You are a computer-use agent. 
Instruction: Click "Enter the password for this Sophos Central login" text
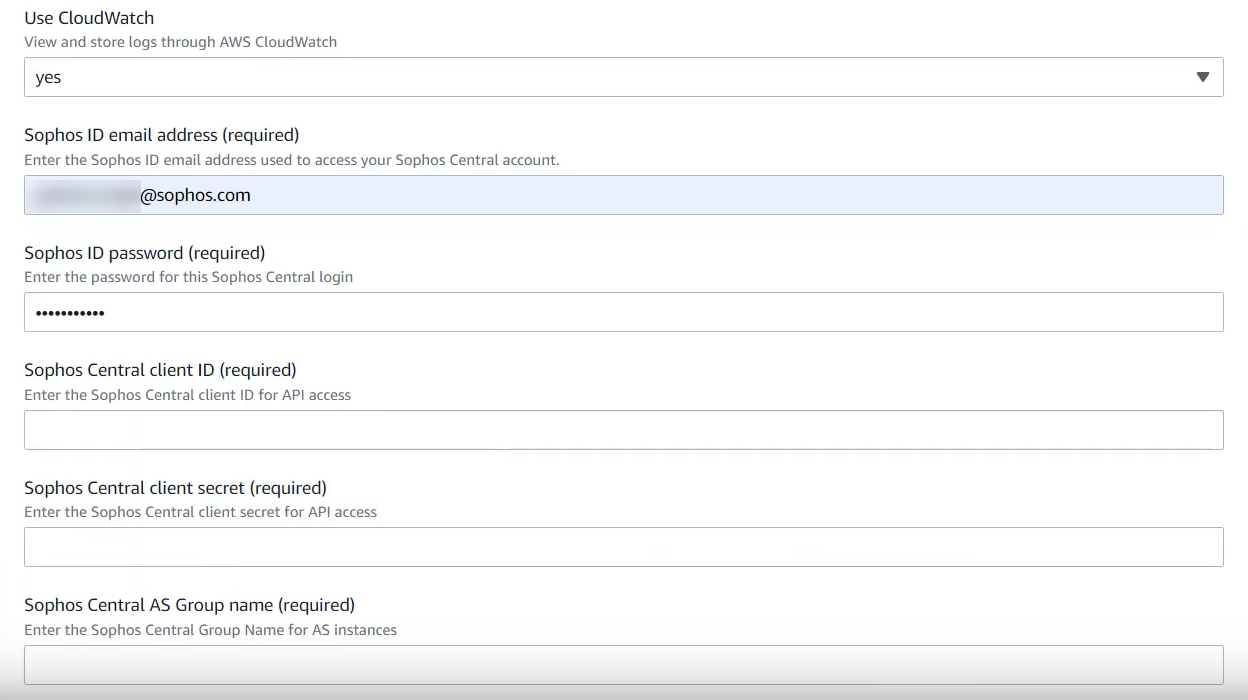(x=188, y=277)
